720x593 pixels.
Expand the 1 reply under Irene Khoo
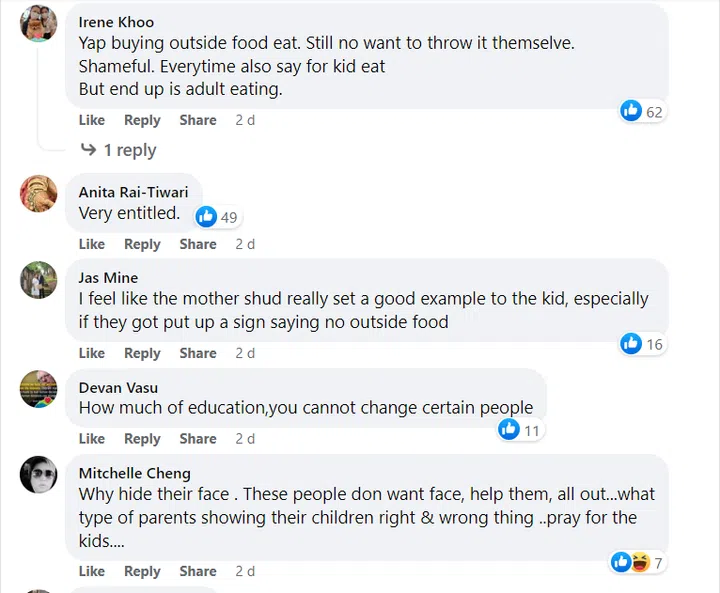[130, 150]
